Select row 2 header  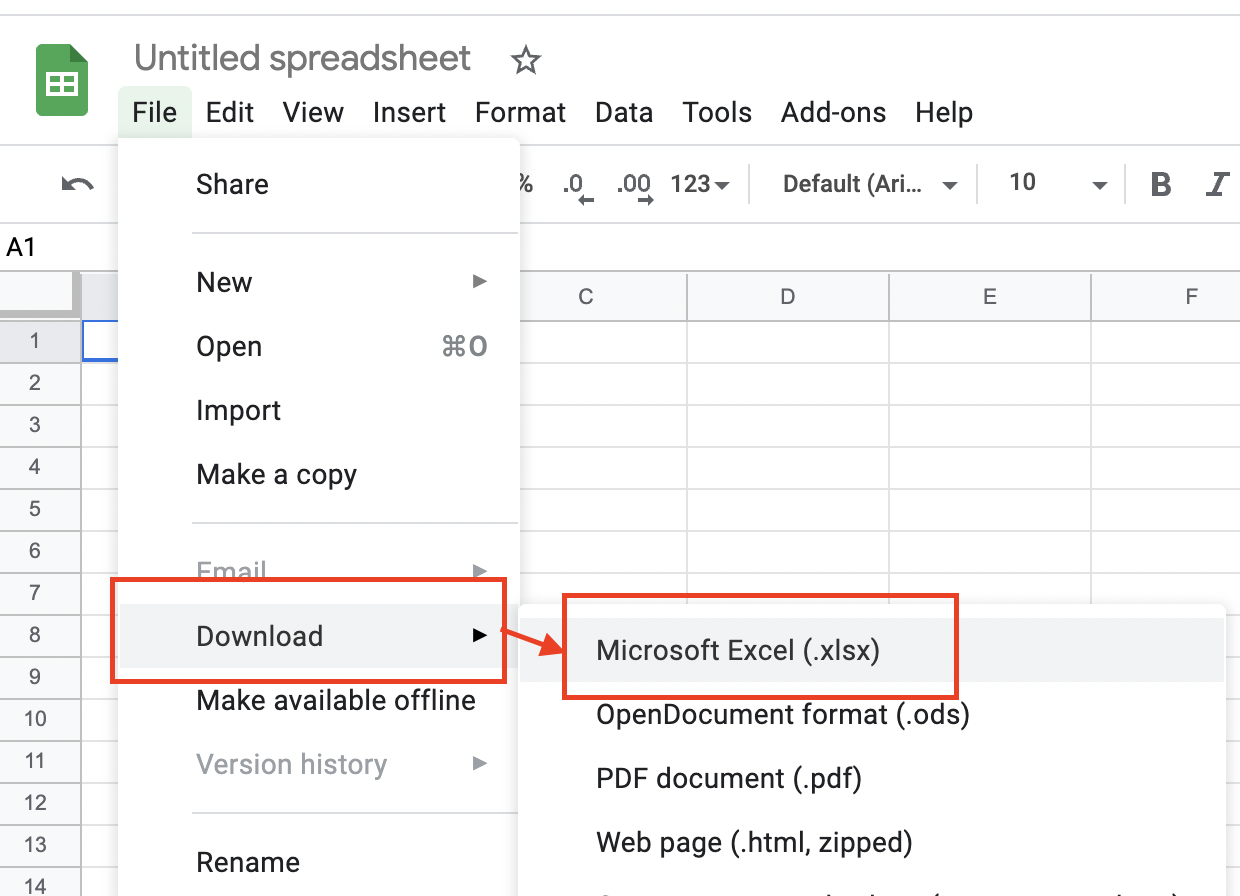[40, 383]
